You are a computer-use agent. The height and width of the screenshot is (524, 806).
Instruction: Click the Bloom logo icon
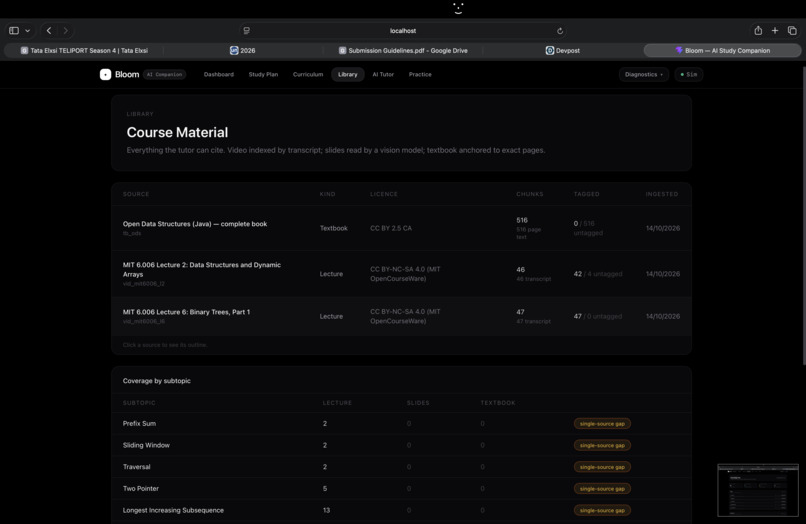click(105, 75)
